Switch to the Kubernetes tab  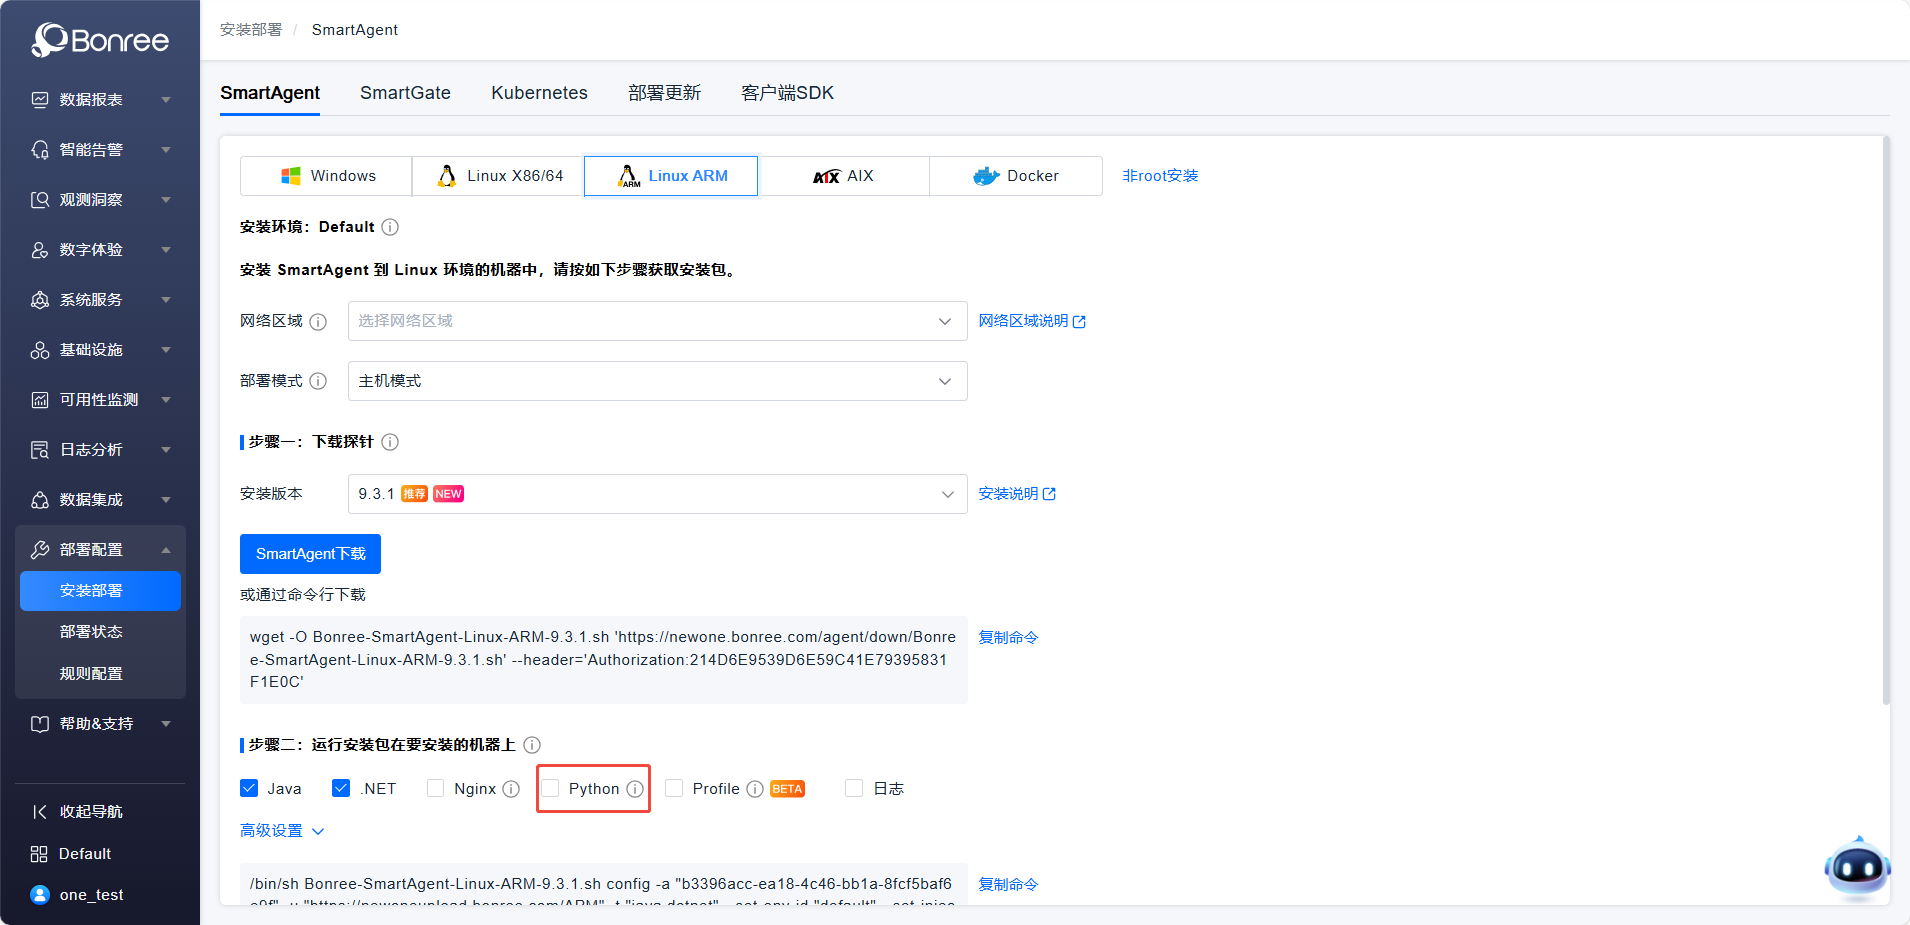pyautogui.click(x=539, y=93)
